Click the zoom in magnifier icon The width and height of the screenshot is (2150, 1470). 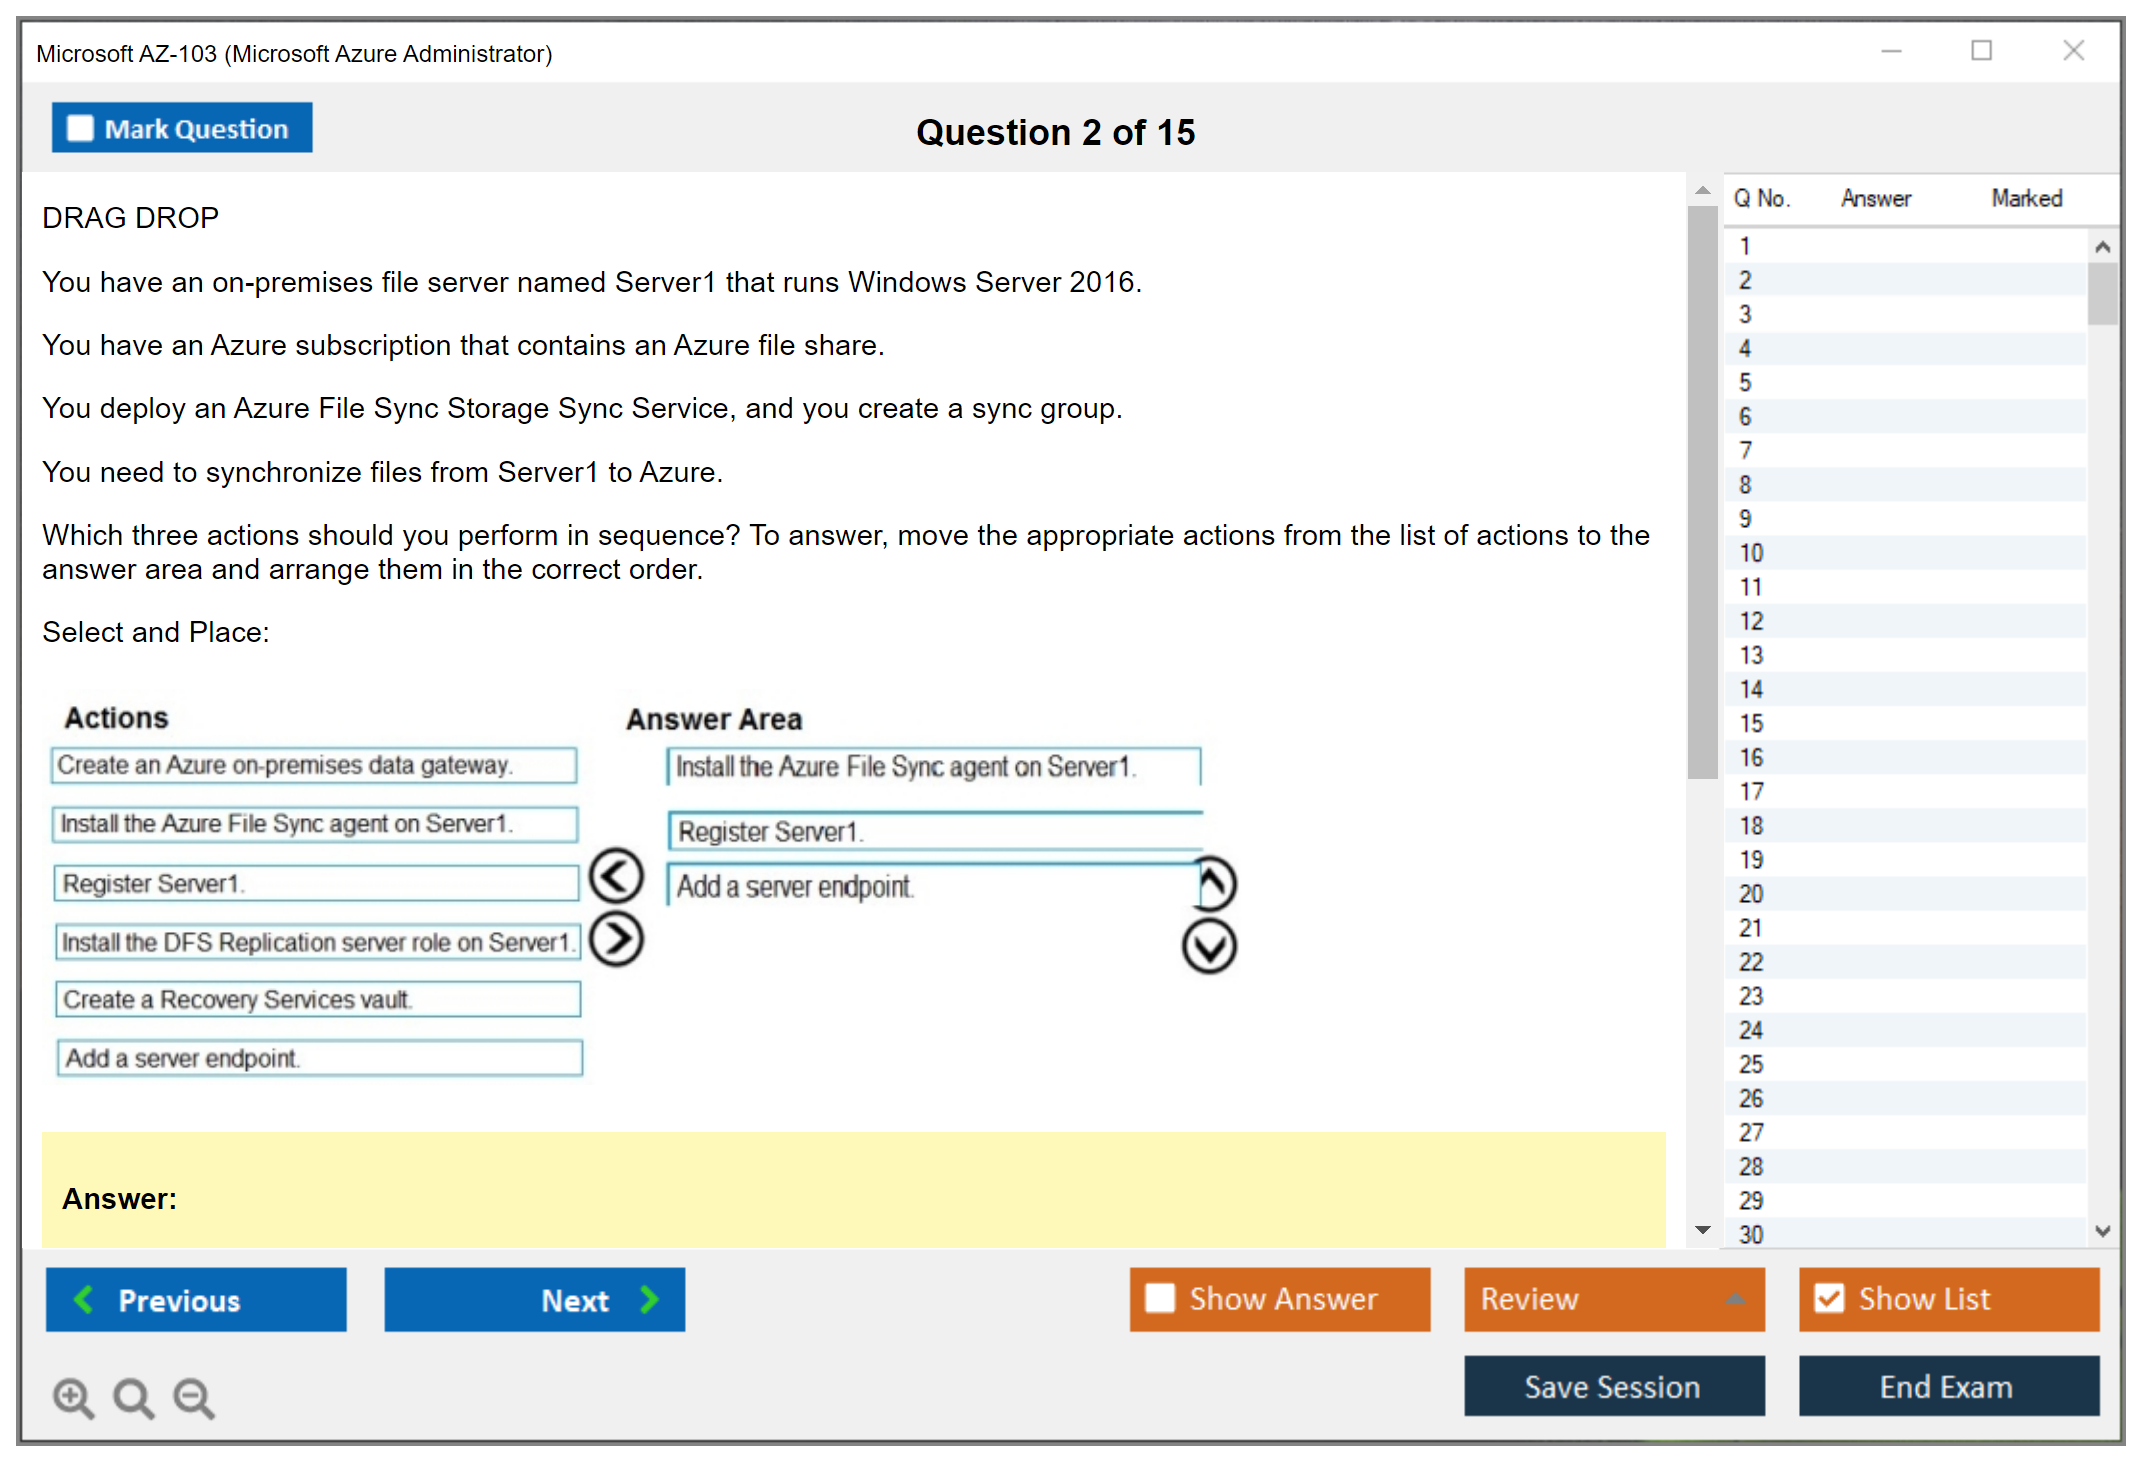pos(73,1397)
